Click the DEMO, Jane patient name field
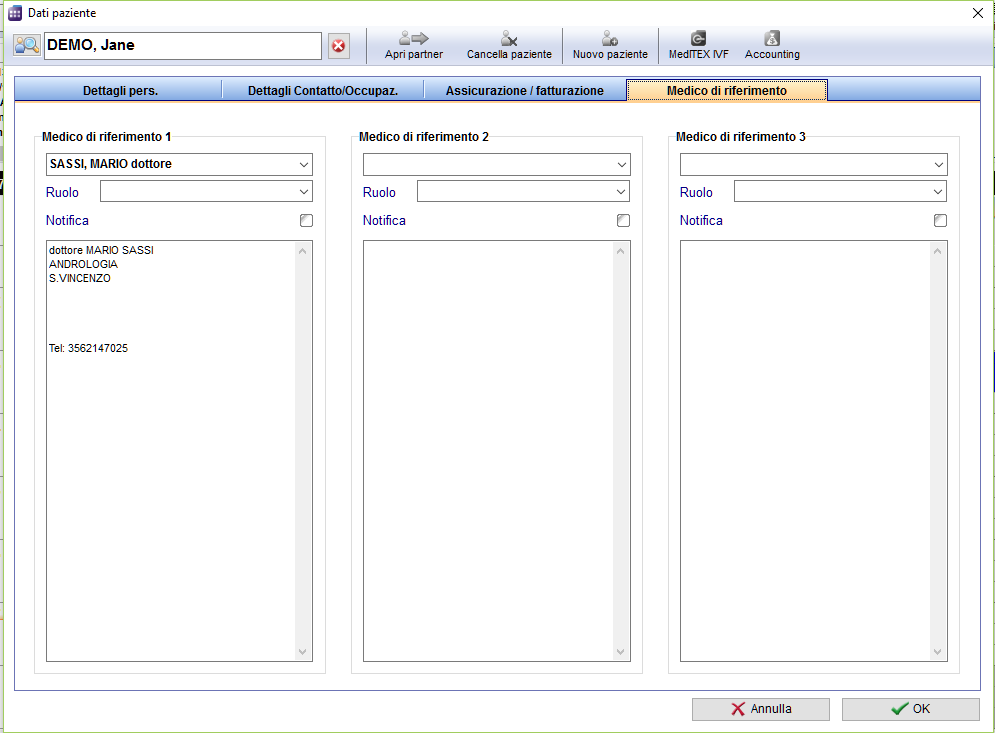Screen dimensions: 995x733 [x=183, y=46]
